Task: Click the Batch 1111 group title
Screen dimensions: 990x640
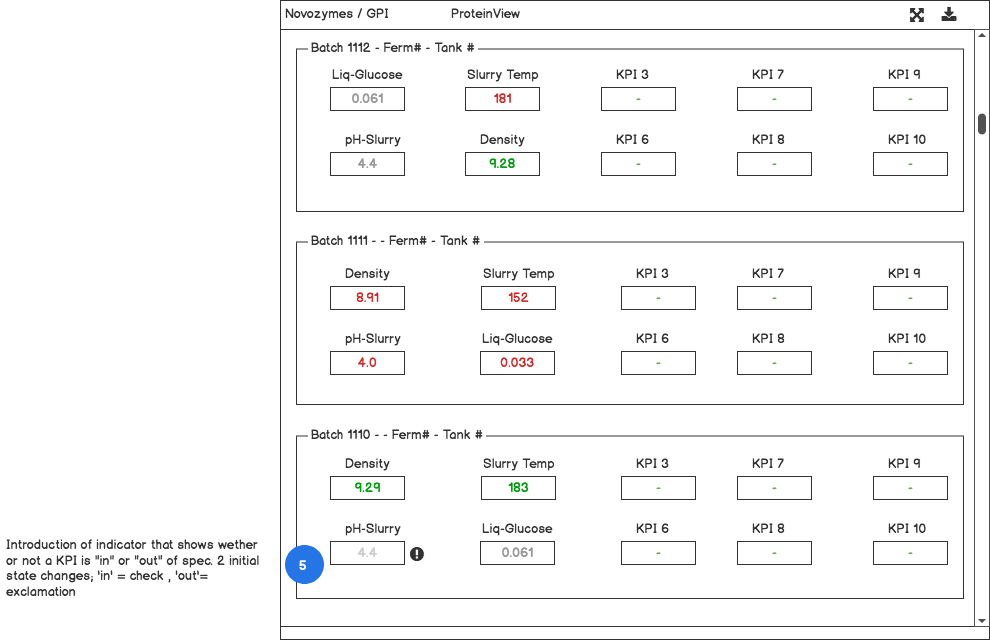Action: (x=395, y=241)
